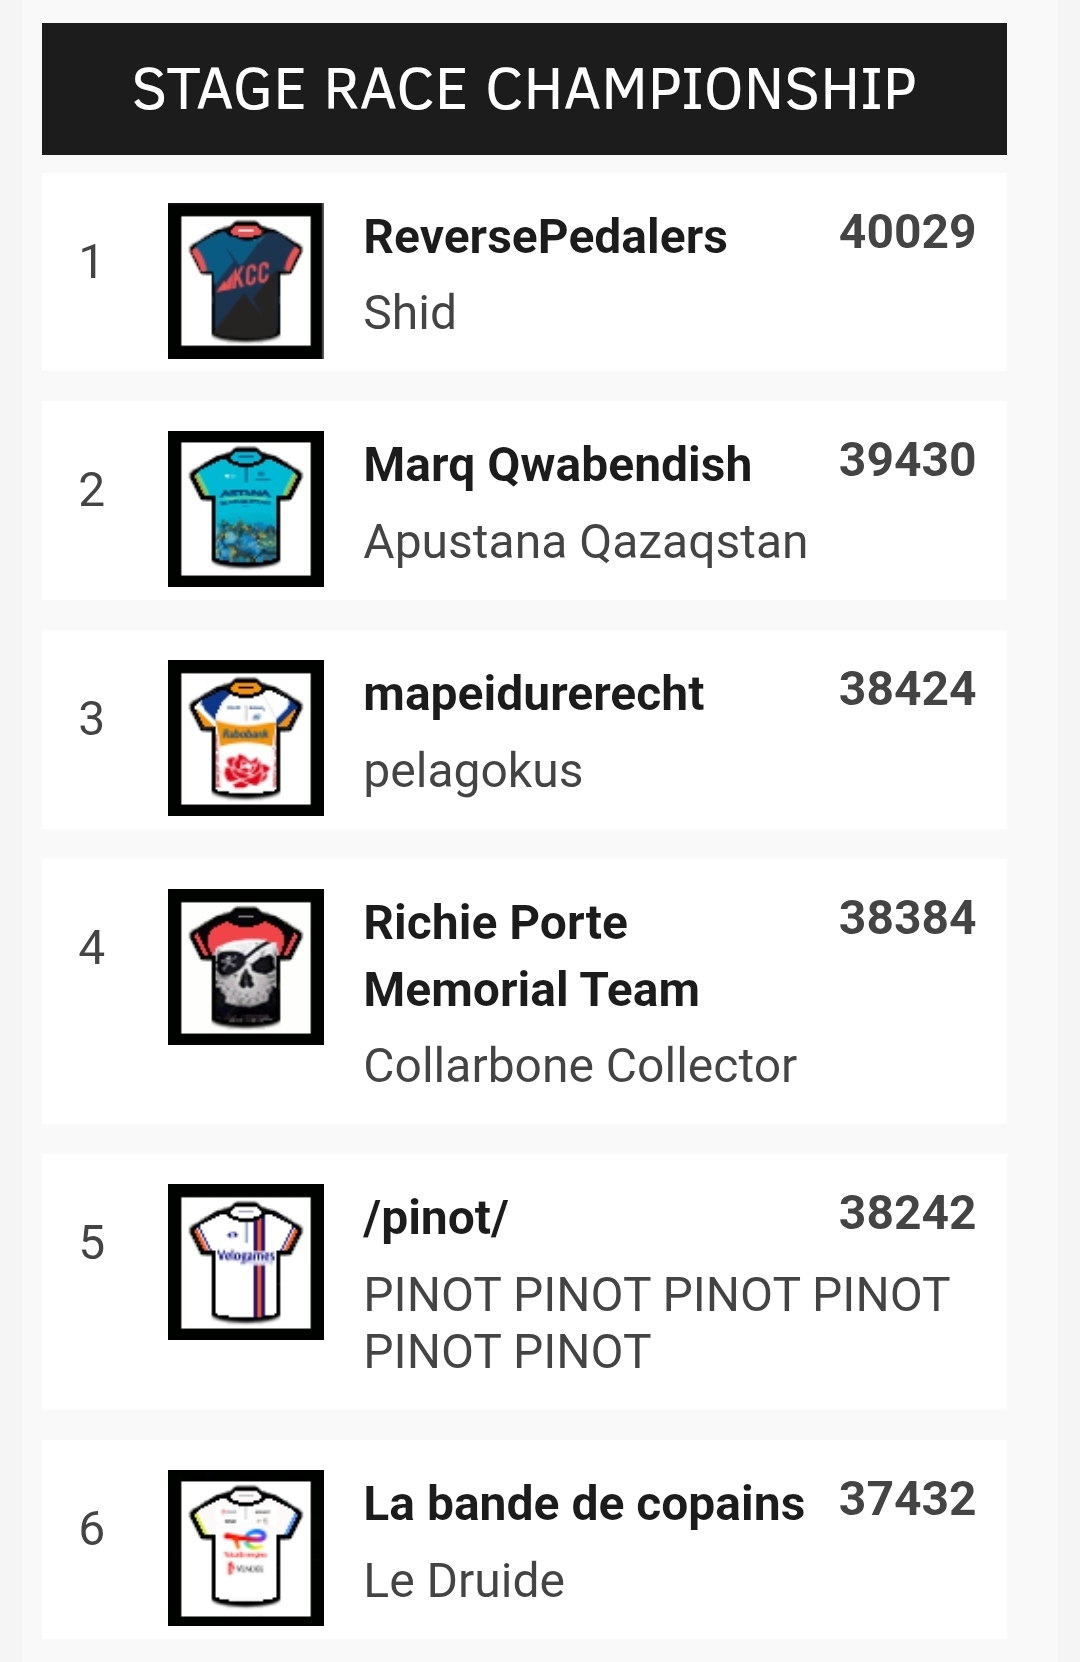
Task: Click the Velogames white jersey icon
Action: 246,1262
